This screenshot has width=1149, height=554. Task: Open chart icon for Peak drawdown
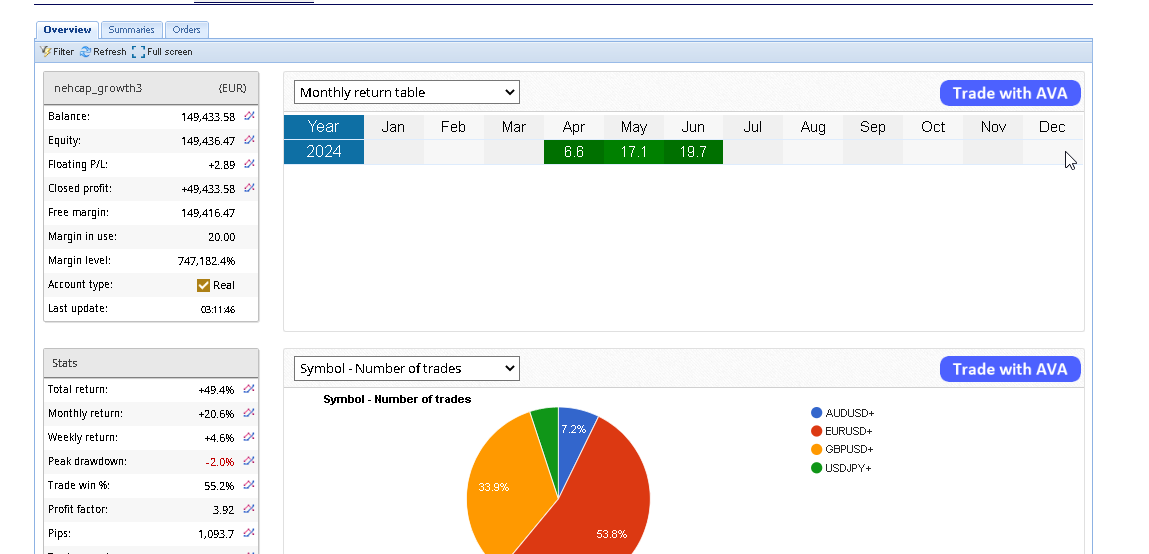coord(249,461)
